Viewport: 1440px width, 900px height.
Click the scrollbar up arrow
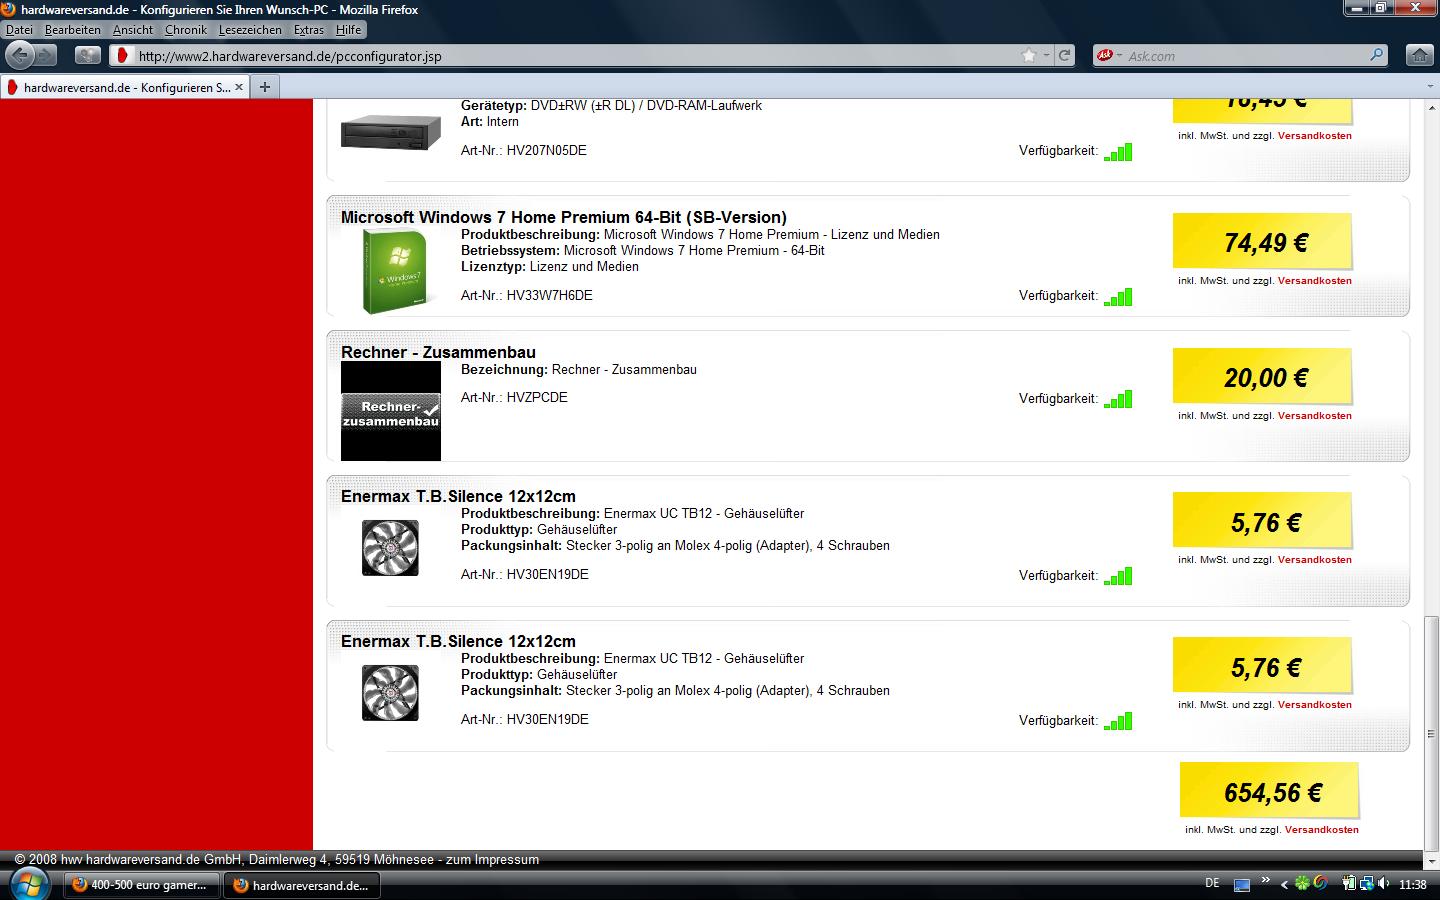[1431, 107]
